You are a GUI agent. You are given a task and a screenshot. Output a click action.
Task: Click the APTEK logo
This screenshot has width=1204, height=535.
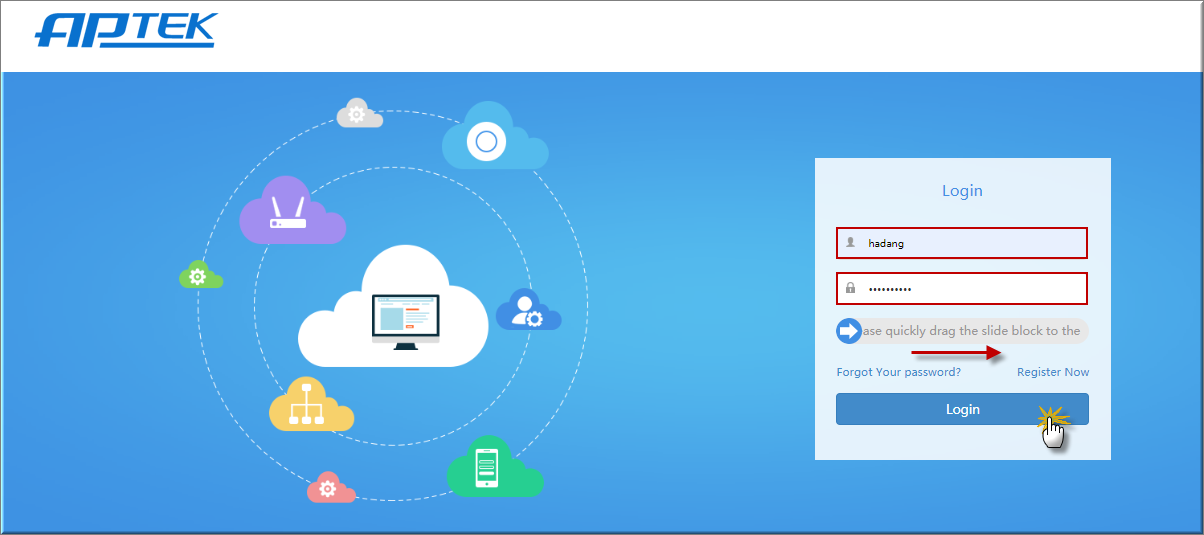pyautogui.click(x=126, y=30)
